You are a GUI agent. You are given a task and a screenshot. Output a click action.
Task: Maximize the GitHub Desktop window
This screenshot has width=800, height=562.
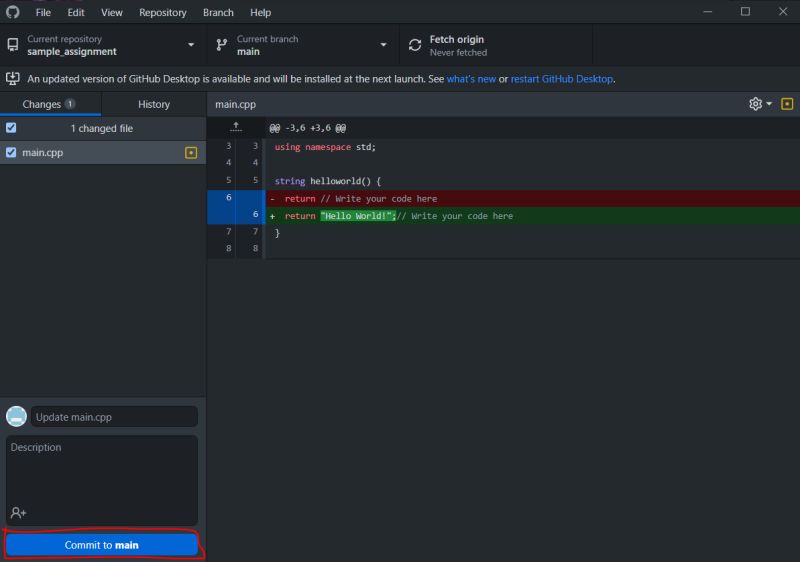(x=745, y=12)
